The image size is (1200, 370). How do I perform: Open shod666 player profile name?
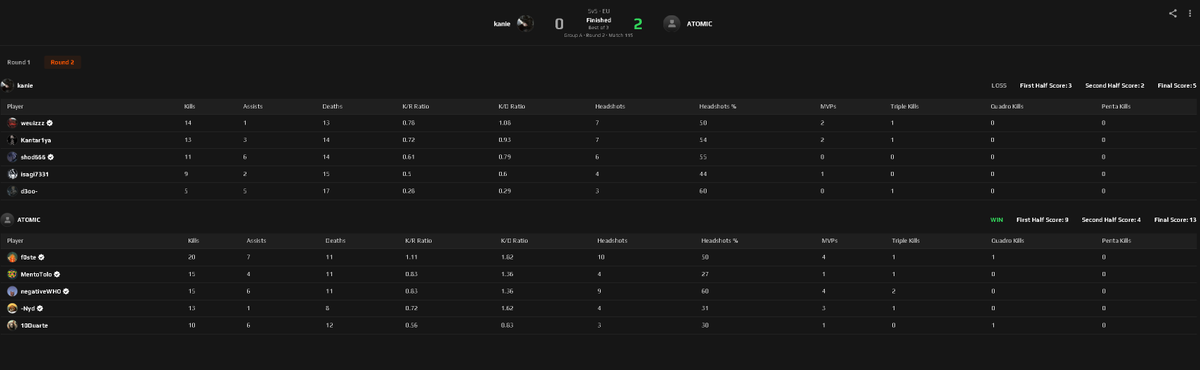(33, 157)
